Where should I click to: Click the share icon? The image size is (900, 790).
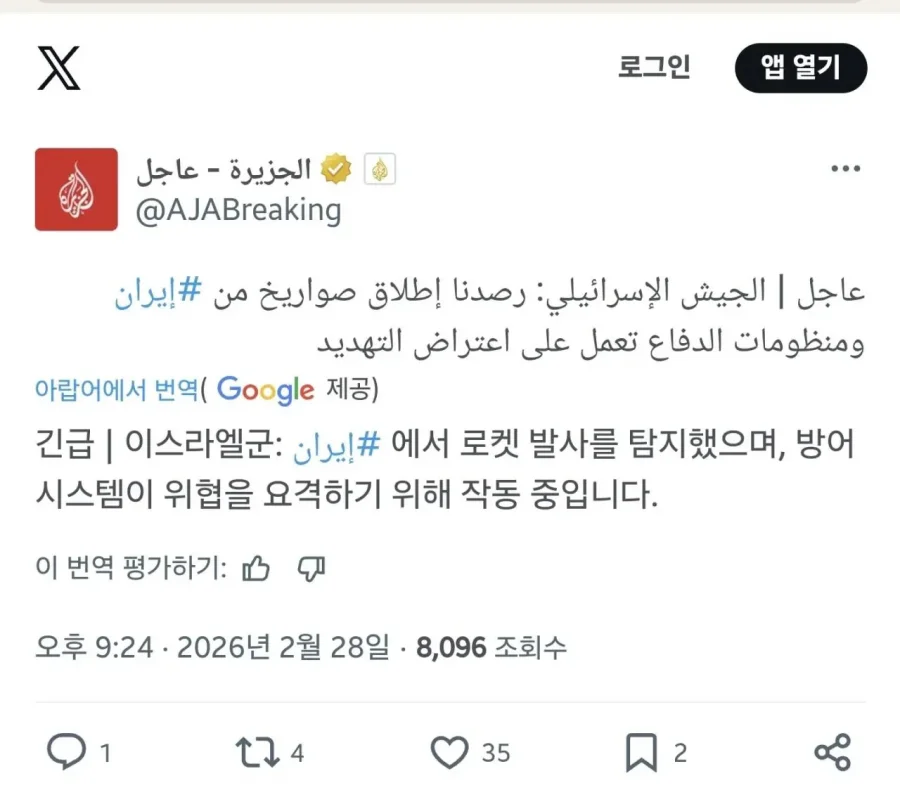pyautogui.click(x=832, y=752)
